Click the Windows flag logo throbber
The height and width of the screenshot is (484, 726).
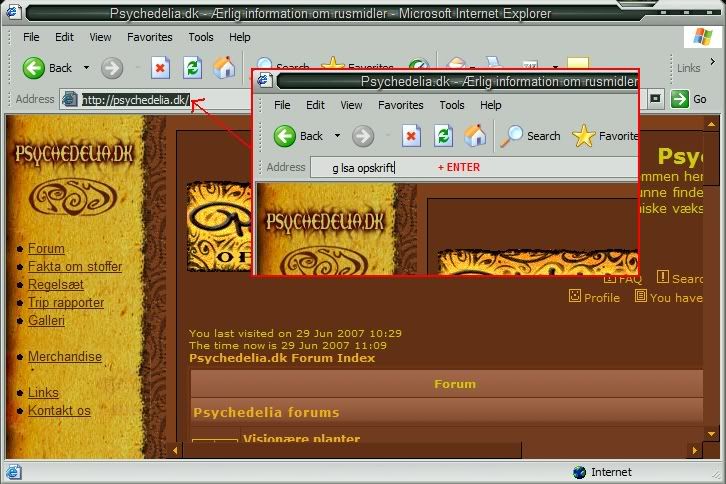click(703, 37)
